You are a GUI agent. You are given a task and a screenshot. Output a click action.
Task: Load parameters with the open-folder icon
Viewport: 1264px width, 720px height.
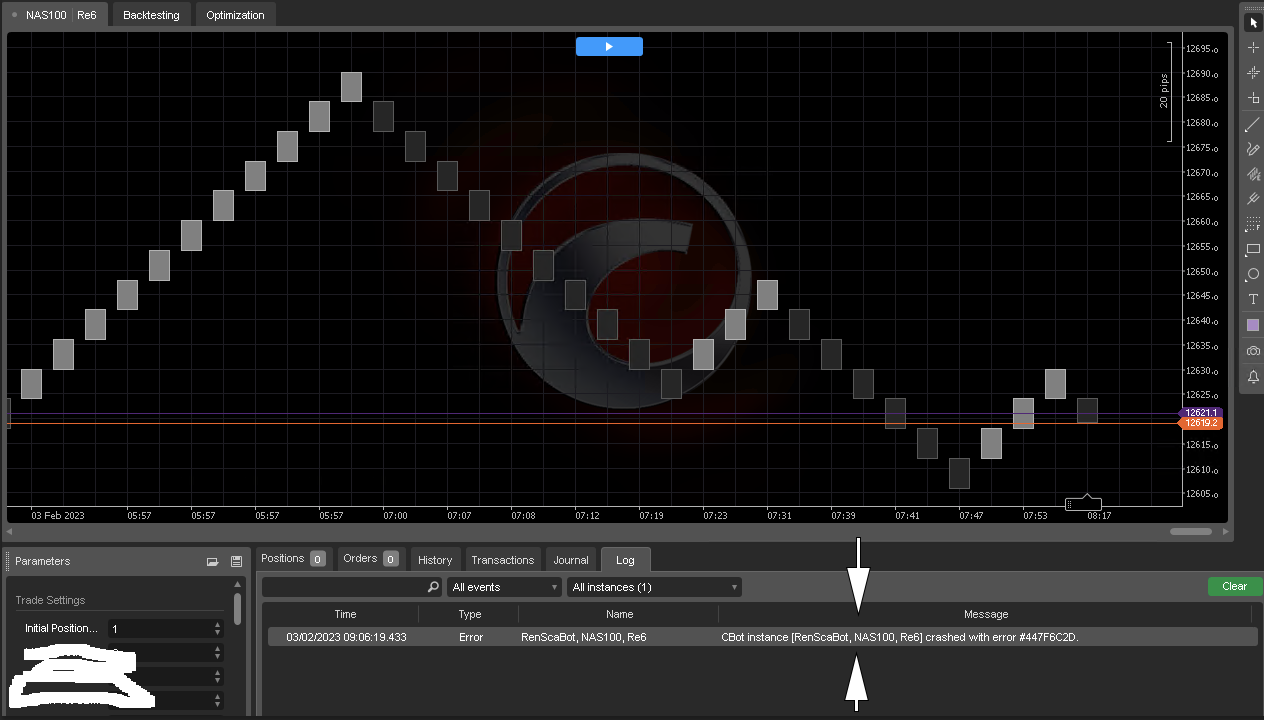click(212, 562)
